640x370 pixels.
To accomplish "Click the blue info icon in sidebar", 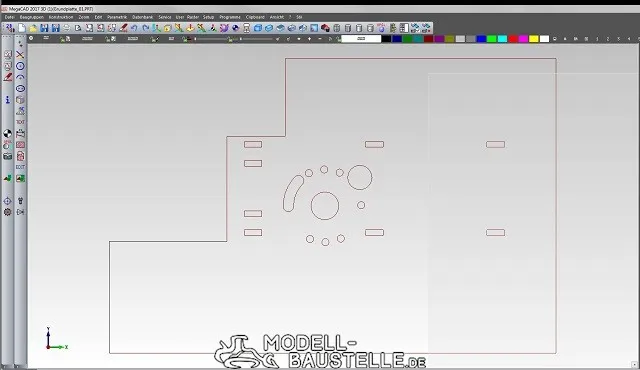I will pos(8,100).
